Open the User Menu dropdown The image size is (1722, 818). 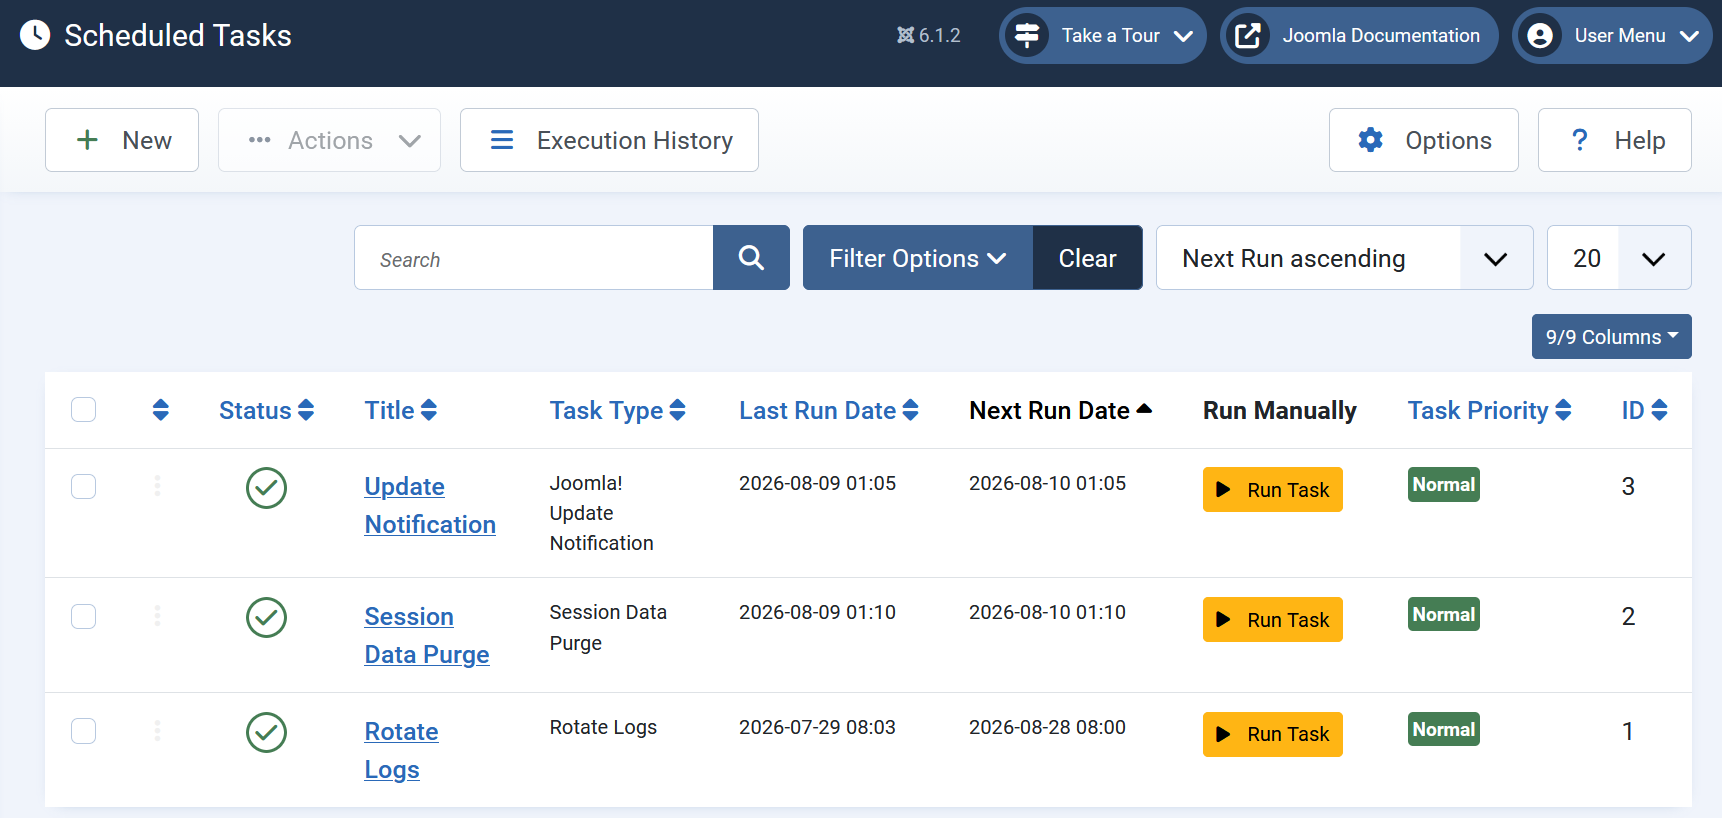1612,35
